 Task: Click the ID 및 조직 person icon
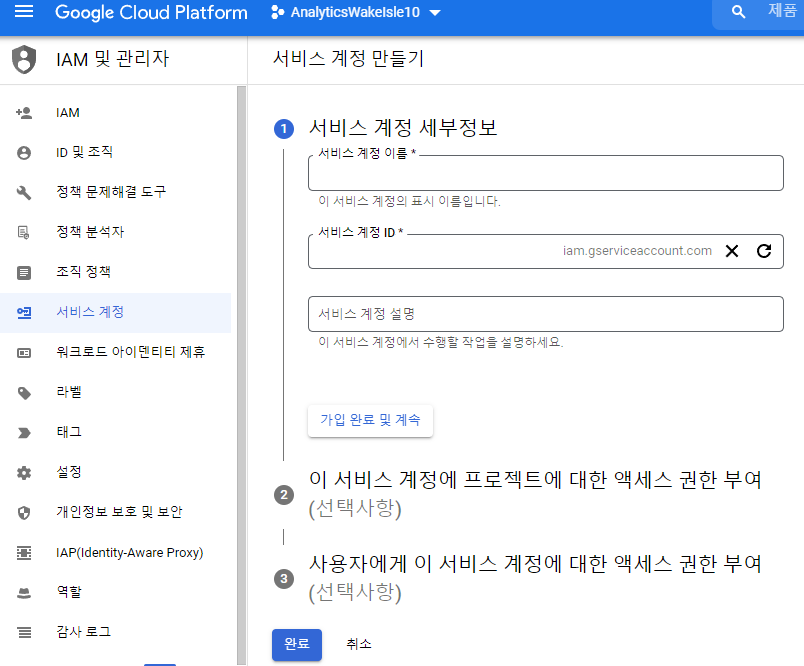pos(24,153)
